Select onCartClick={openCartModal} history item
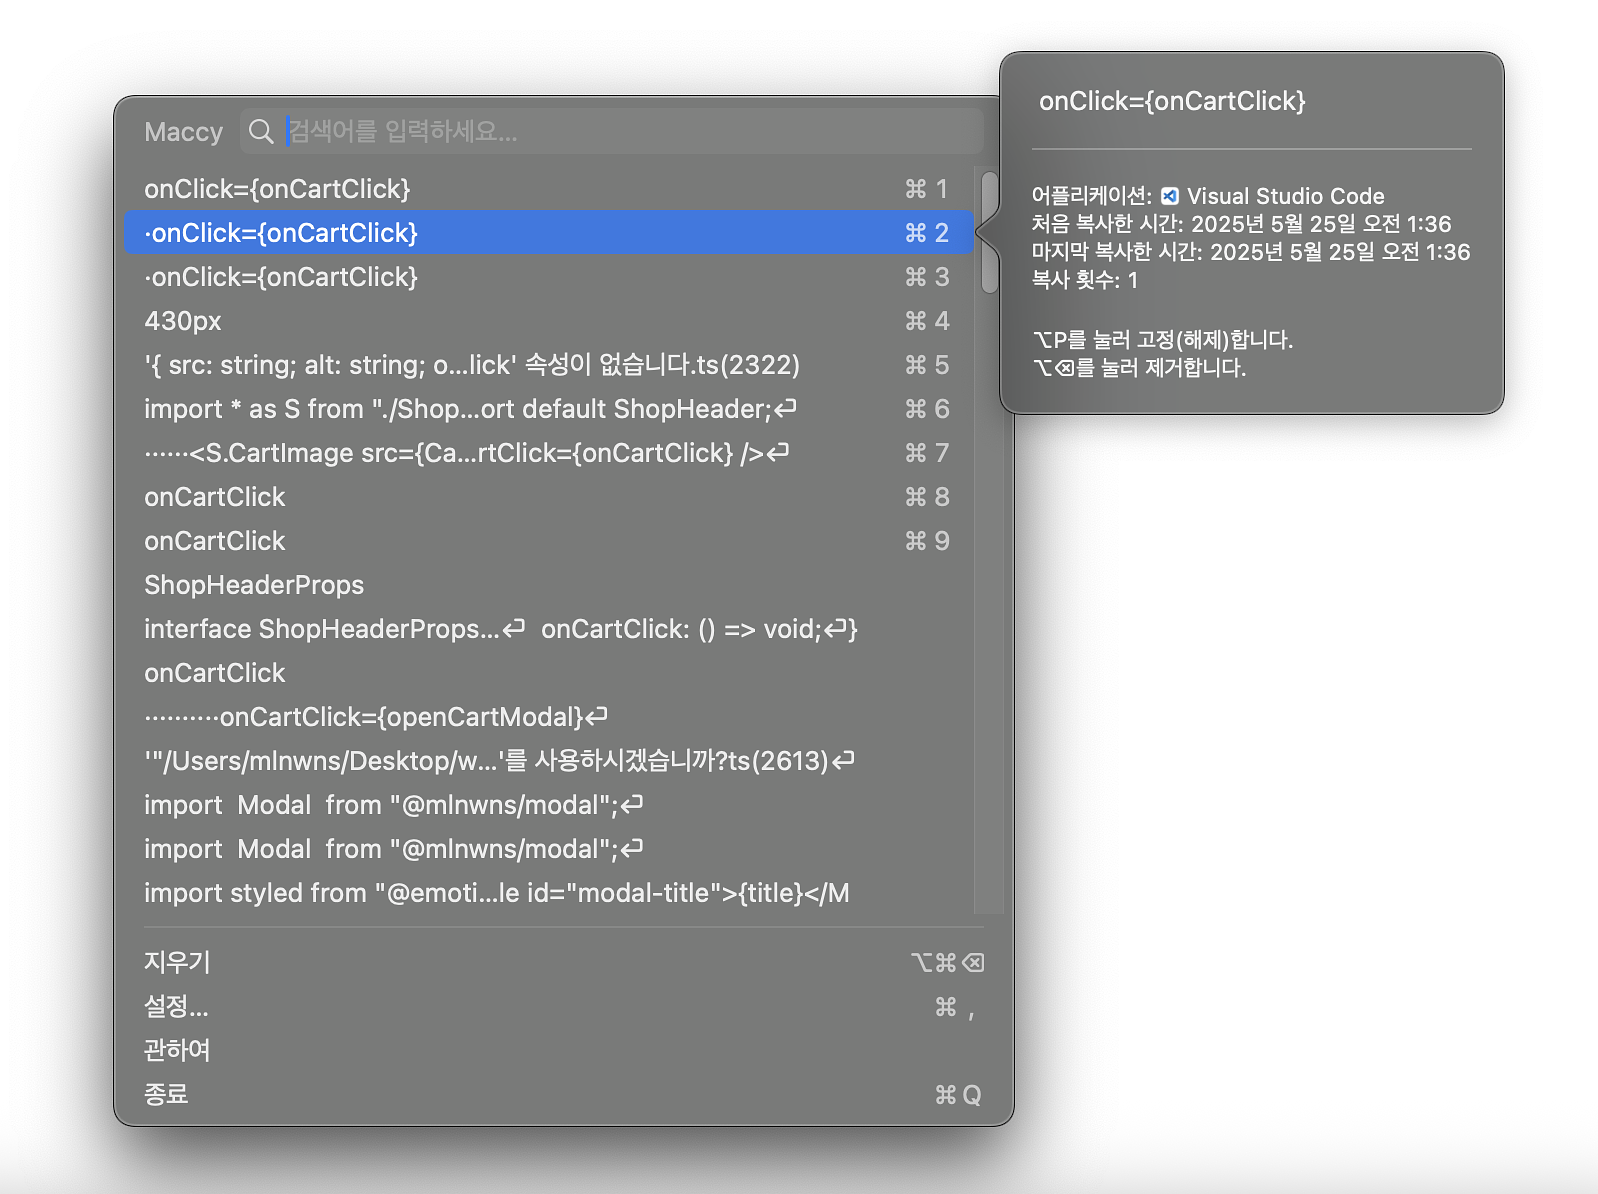Image resolution: width=1598 pixels, height=1194 pixels. [376, 717]
